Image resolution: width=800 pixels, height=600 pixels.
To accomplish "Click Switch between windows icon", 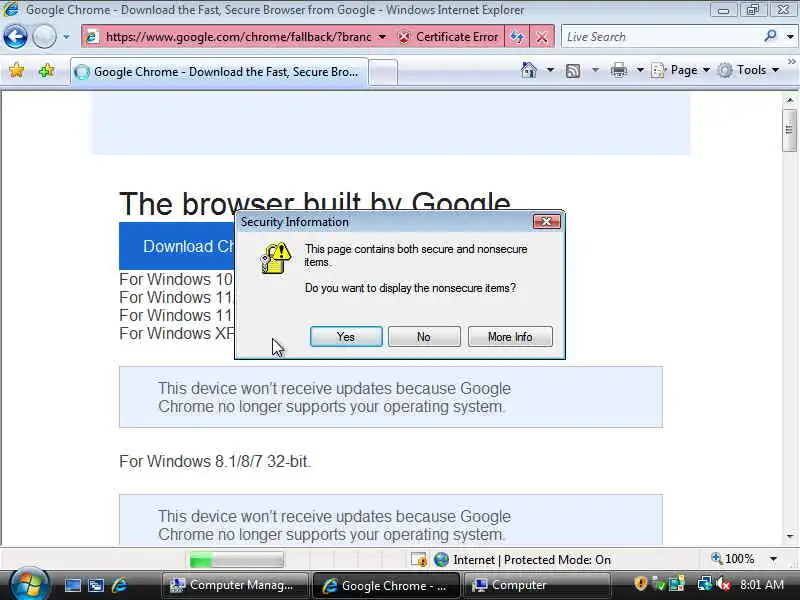I will [x=96, y=585].
